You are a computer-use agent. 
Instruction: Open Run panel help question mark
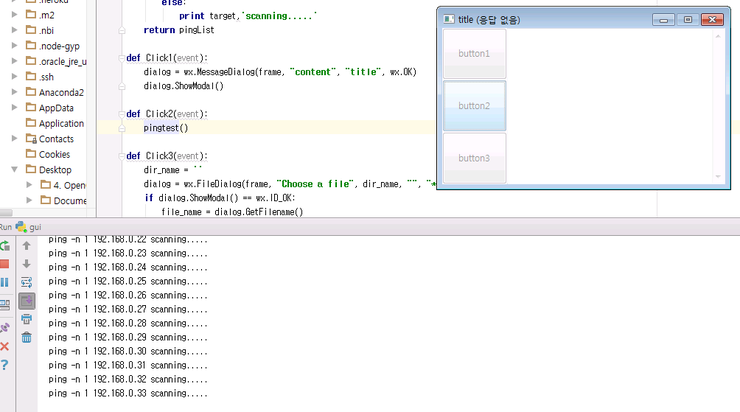pos(5,365)
